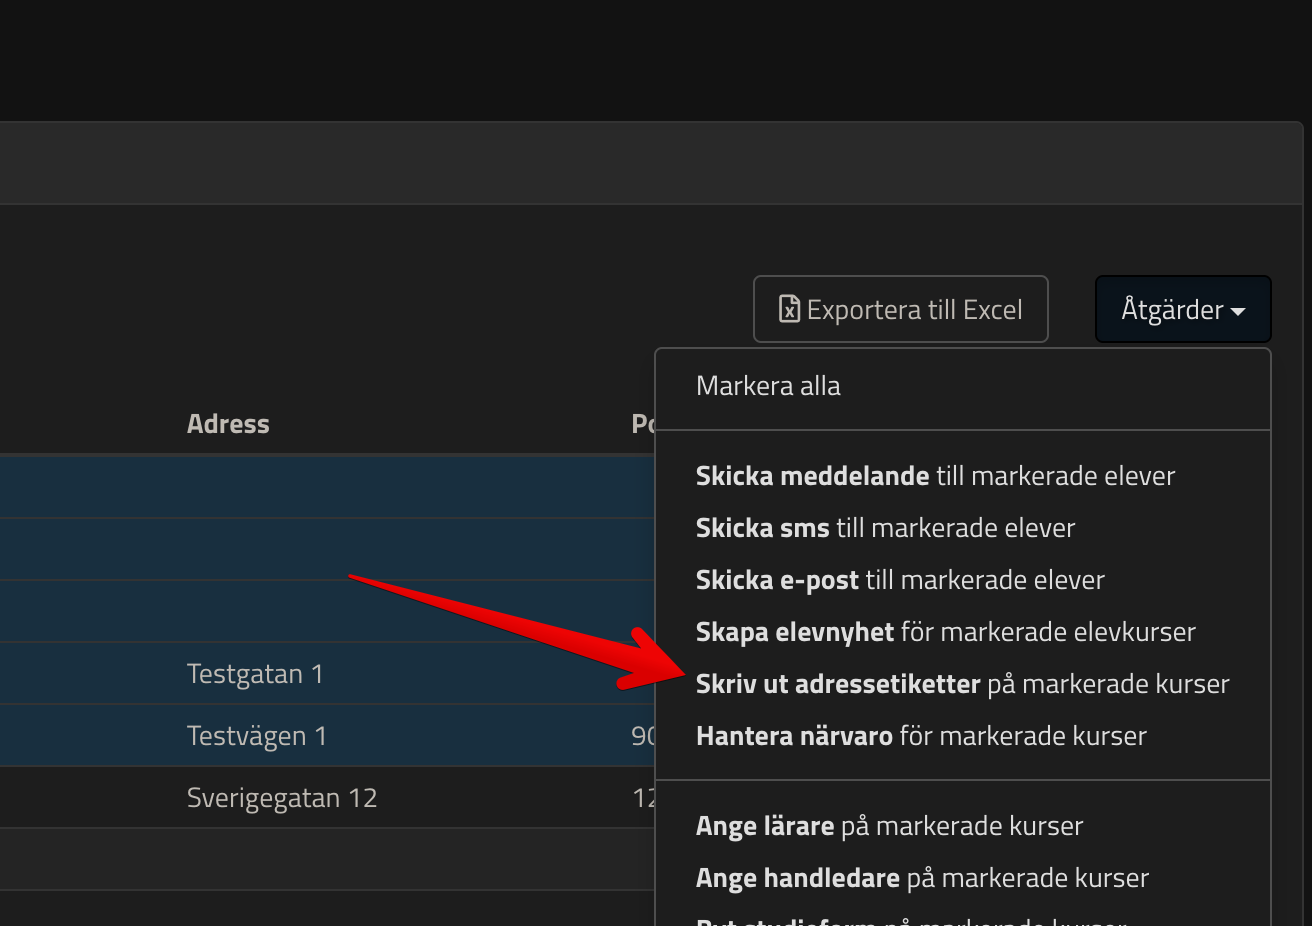The image size is (1312, 926).
Task: Select the row with Testgatan 1
Action: click(x=255, y=674)
